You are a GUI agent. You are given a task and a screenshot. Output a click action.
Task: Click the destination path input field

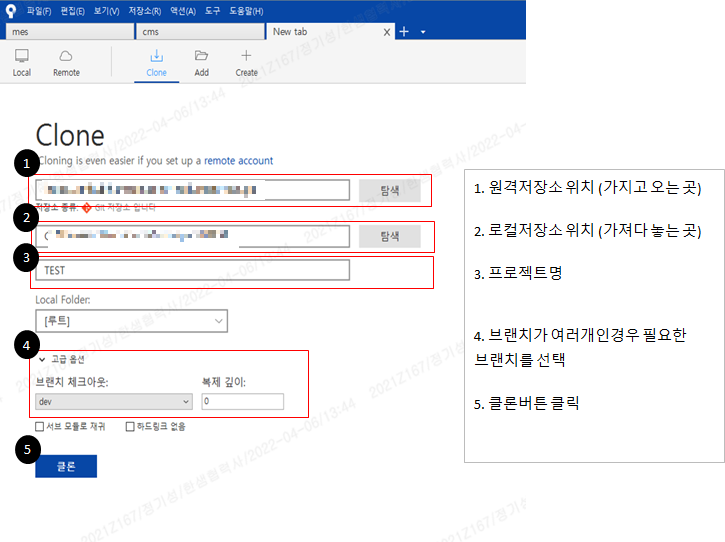click(192, 236)
